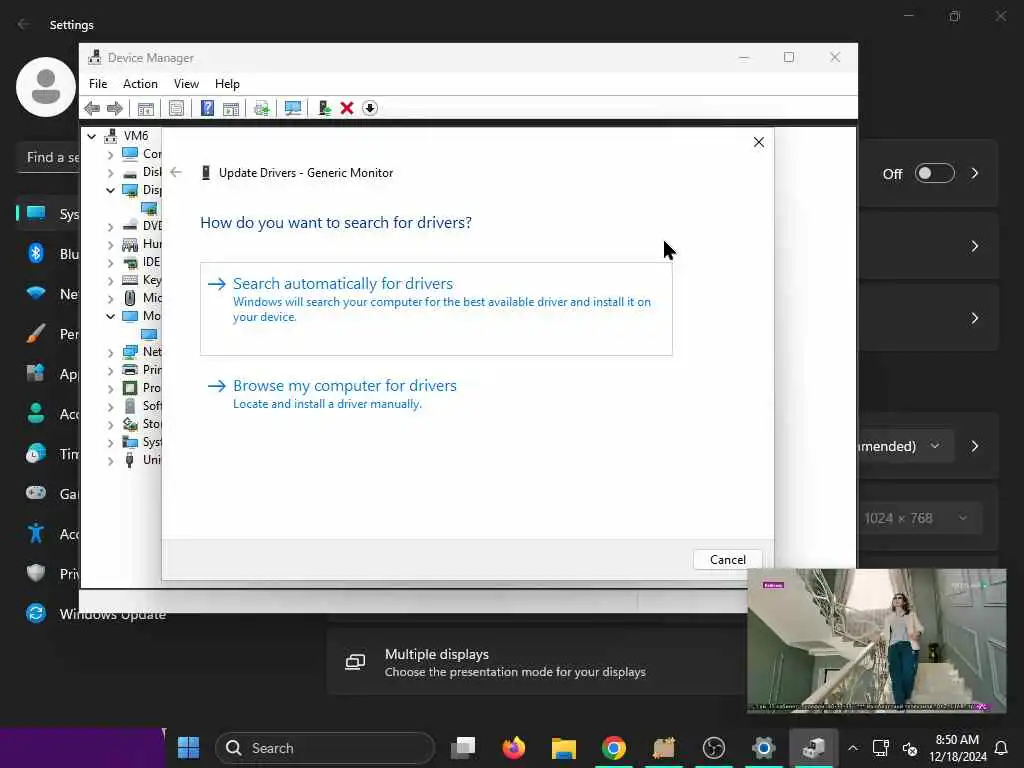This screenshot has width=1024, height=768.
Task: Click the user profile avatar in Settings
Action: coord(46,87)
